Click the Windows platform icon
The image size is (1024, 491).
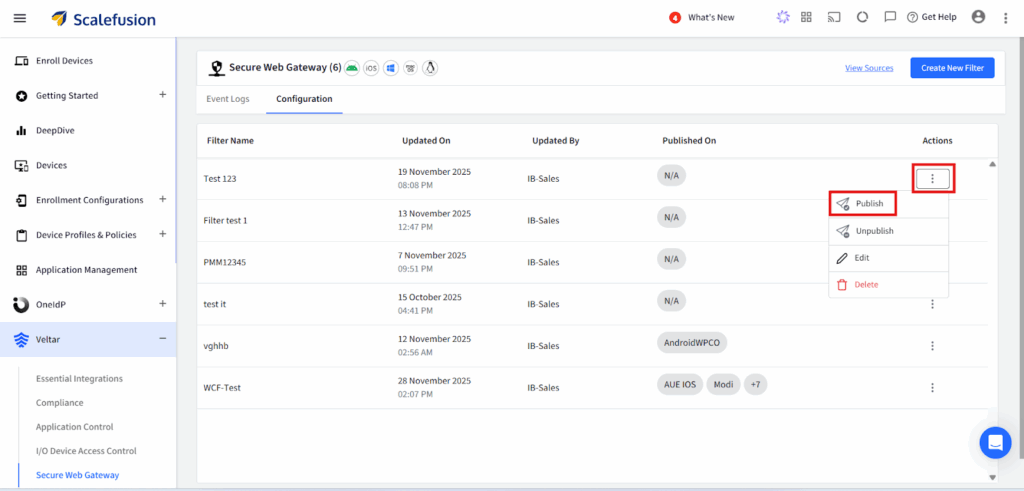pos(391,68)
